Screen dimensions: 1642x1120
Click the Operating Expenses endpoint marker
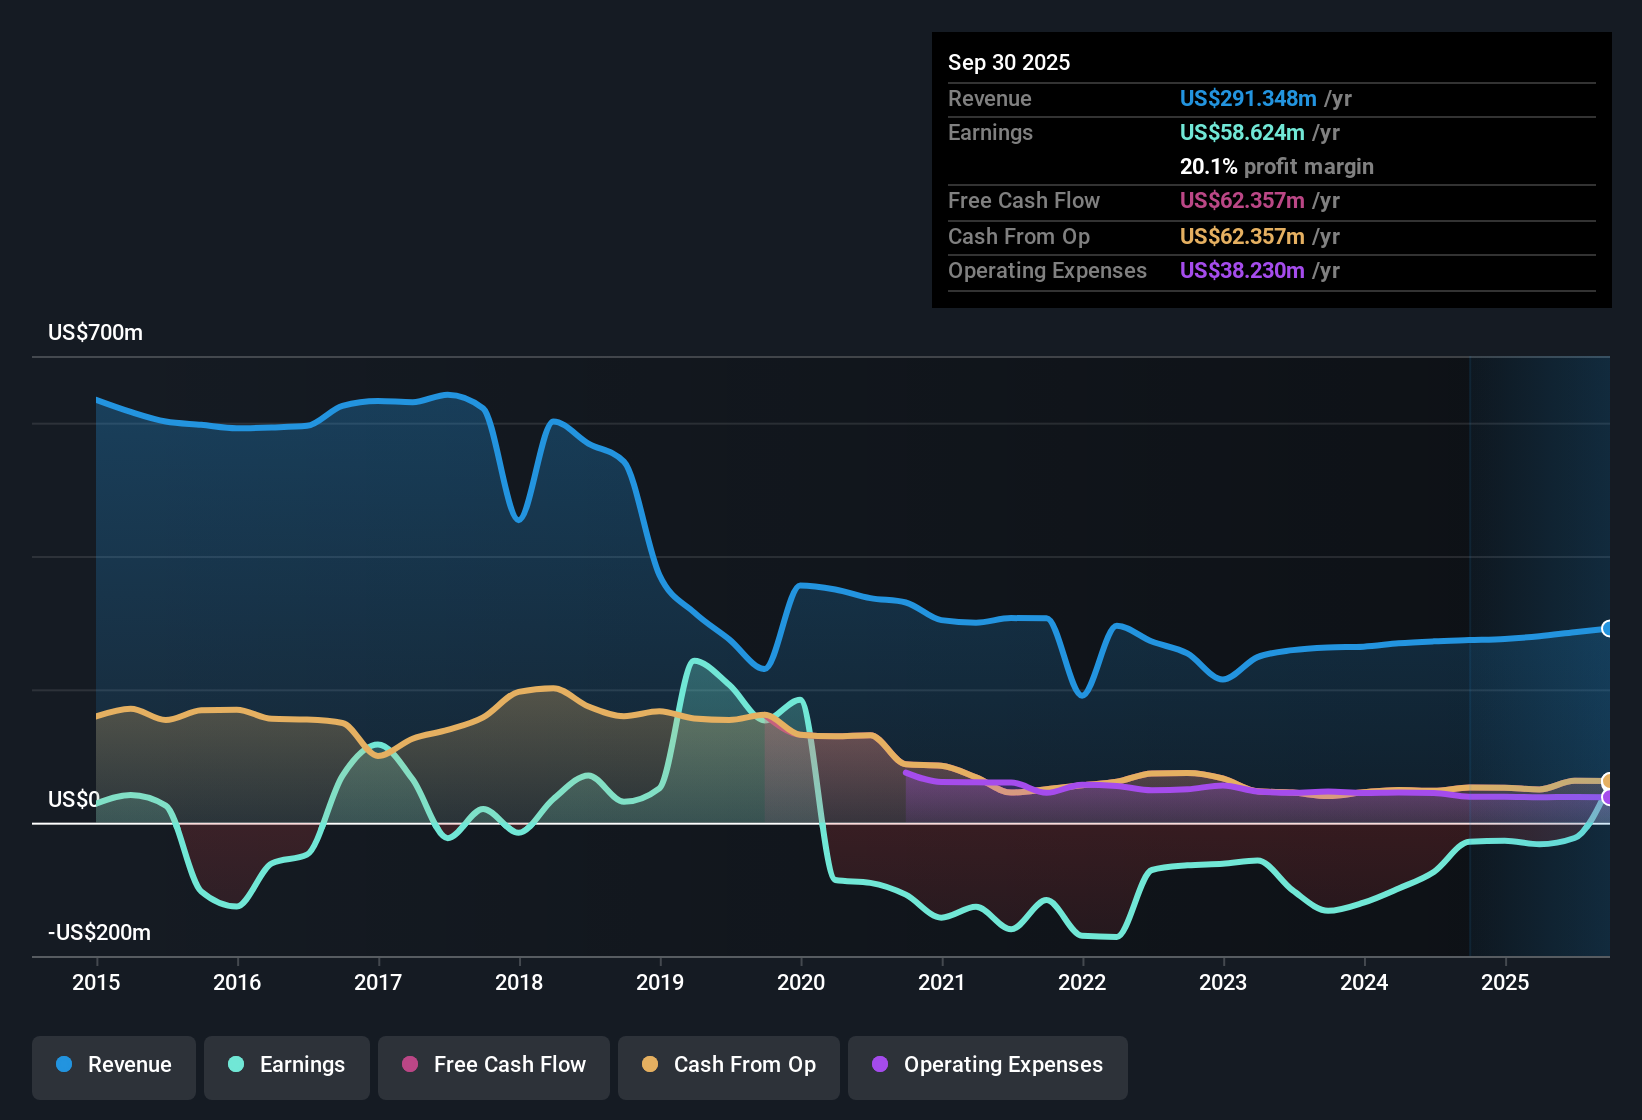pyautogui.click(x=1607, y=797)
